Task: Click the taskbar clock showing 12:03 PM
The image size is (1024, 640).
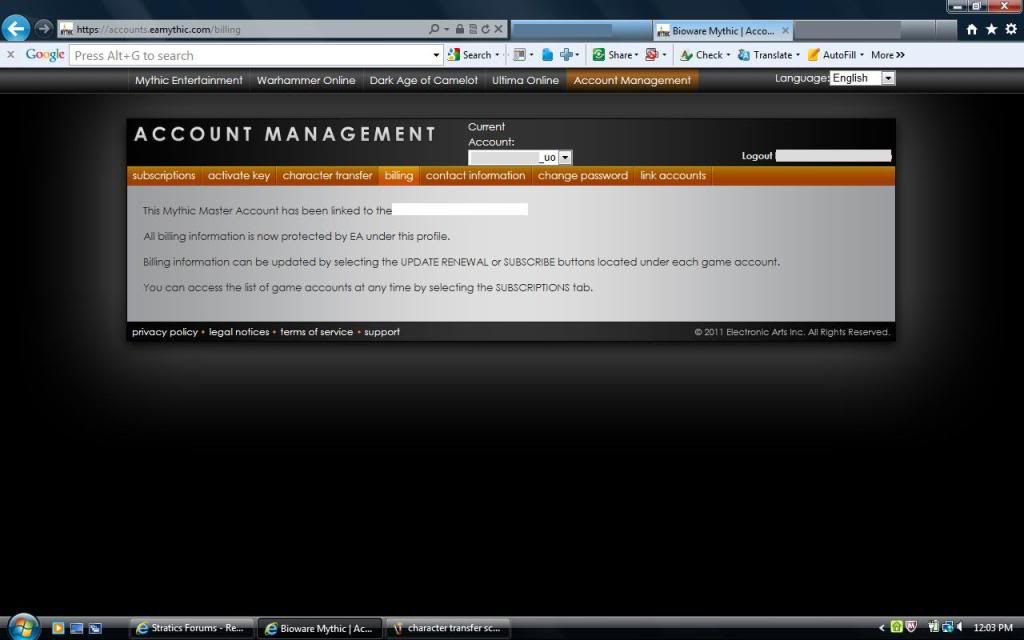Action: click(x=993, y=628)
